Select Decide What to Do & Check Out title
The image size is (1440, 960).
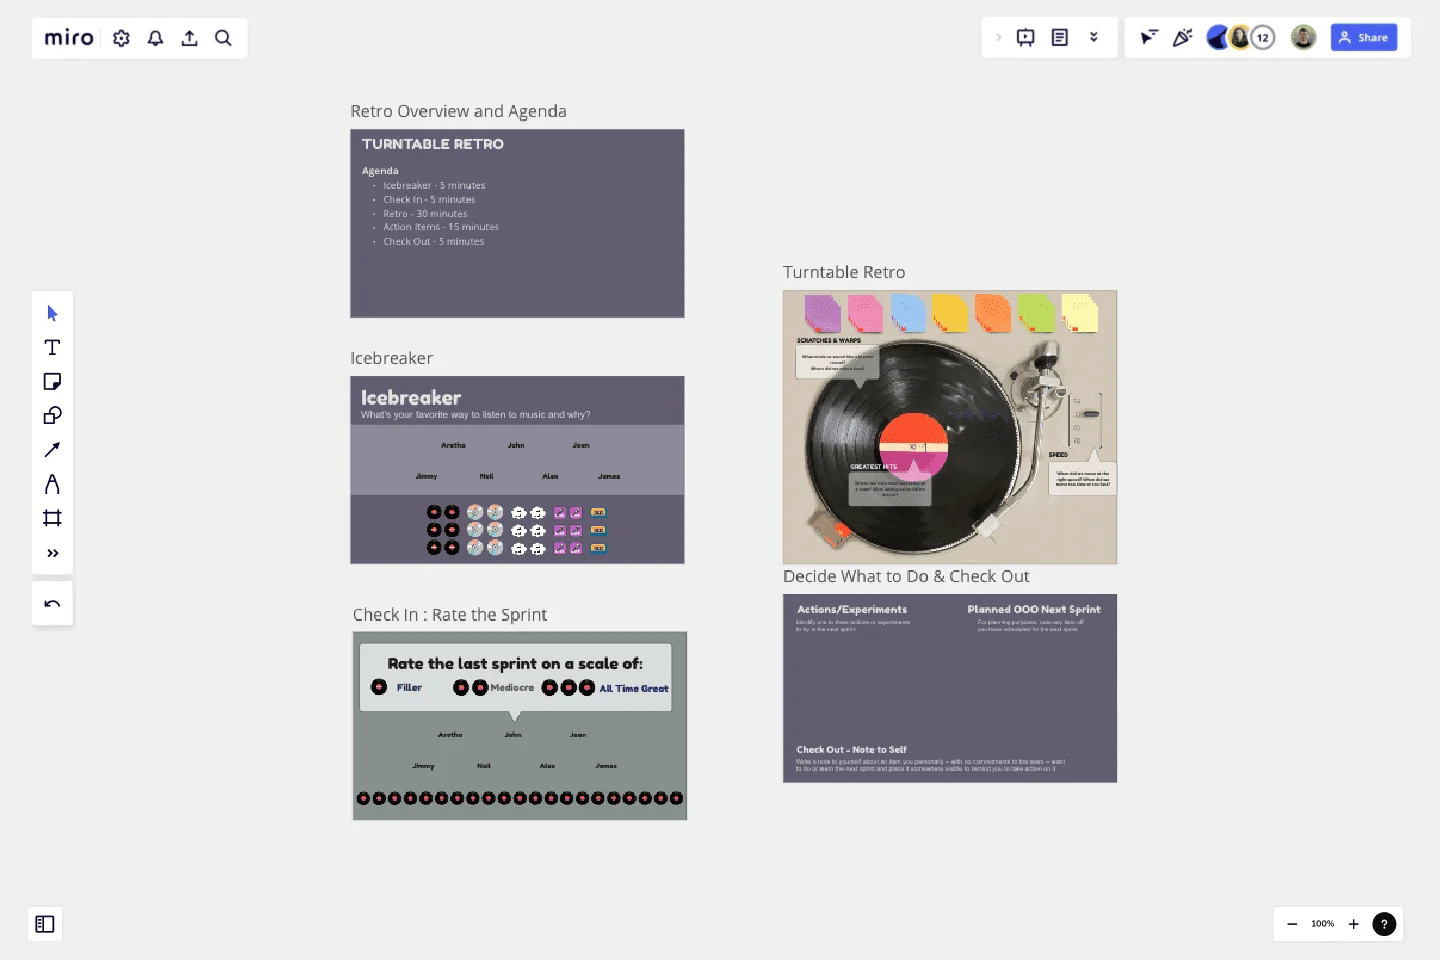click(x=906, y=576)
